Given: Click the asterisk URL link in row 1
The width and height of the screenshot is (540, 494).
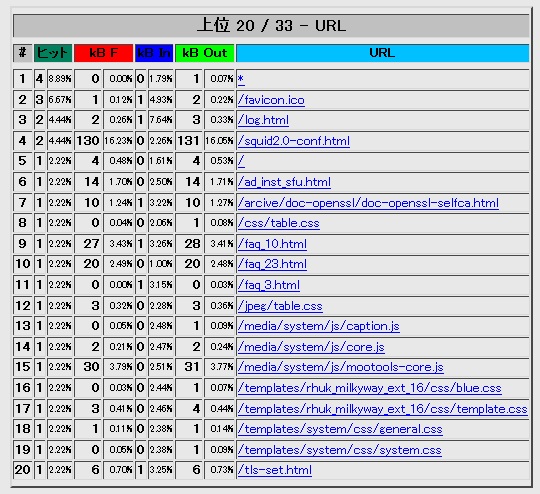Looking at the screenshot, I should (x=241, y=79).
